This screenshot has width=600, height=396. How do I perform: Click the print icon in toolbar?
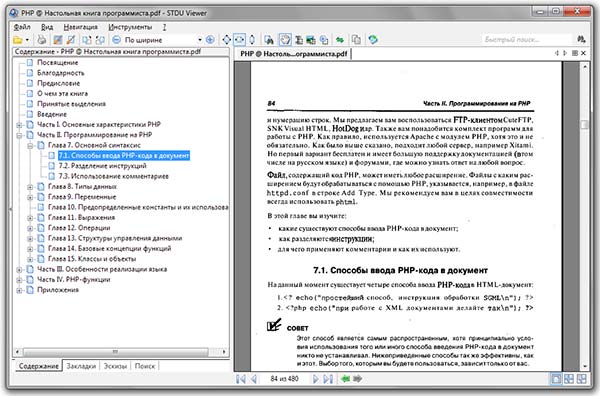click(x=42, y=40)
